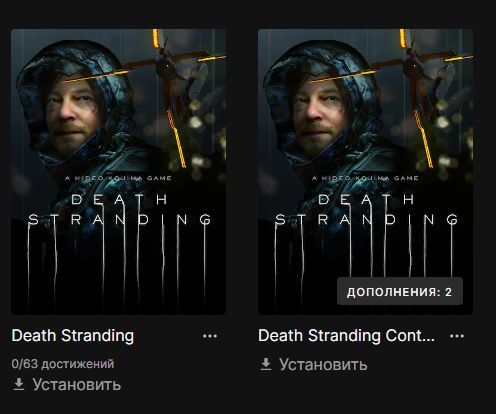Image resolution: width=496 pixels, height=414 pixels.
Task: Click download arrow icon under Death Stranding achievements
Action: (x=19, y=384)
